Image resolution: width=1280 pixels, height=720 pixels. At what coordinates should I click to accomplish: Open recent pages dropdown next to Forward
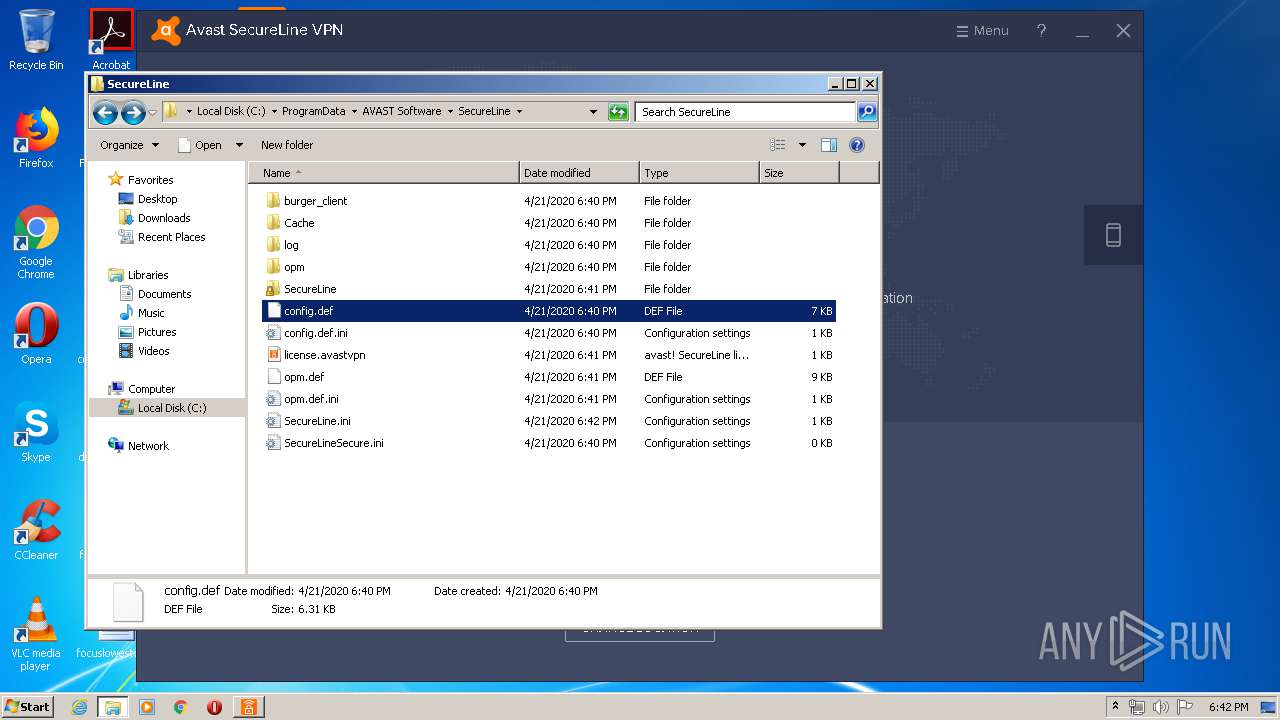click(x=153, y=112)
